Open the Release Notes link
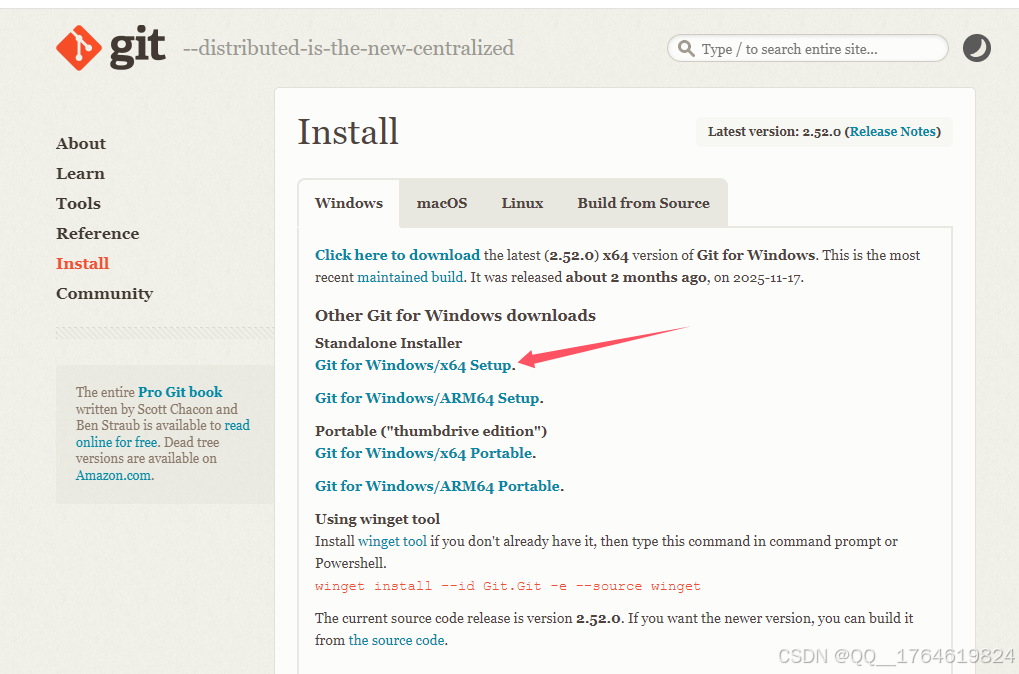1019x674 pixels. pos(892,132)
